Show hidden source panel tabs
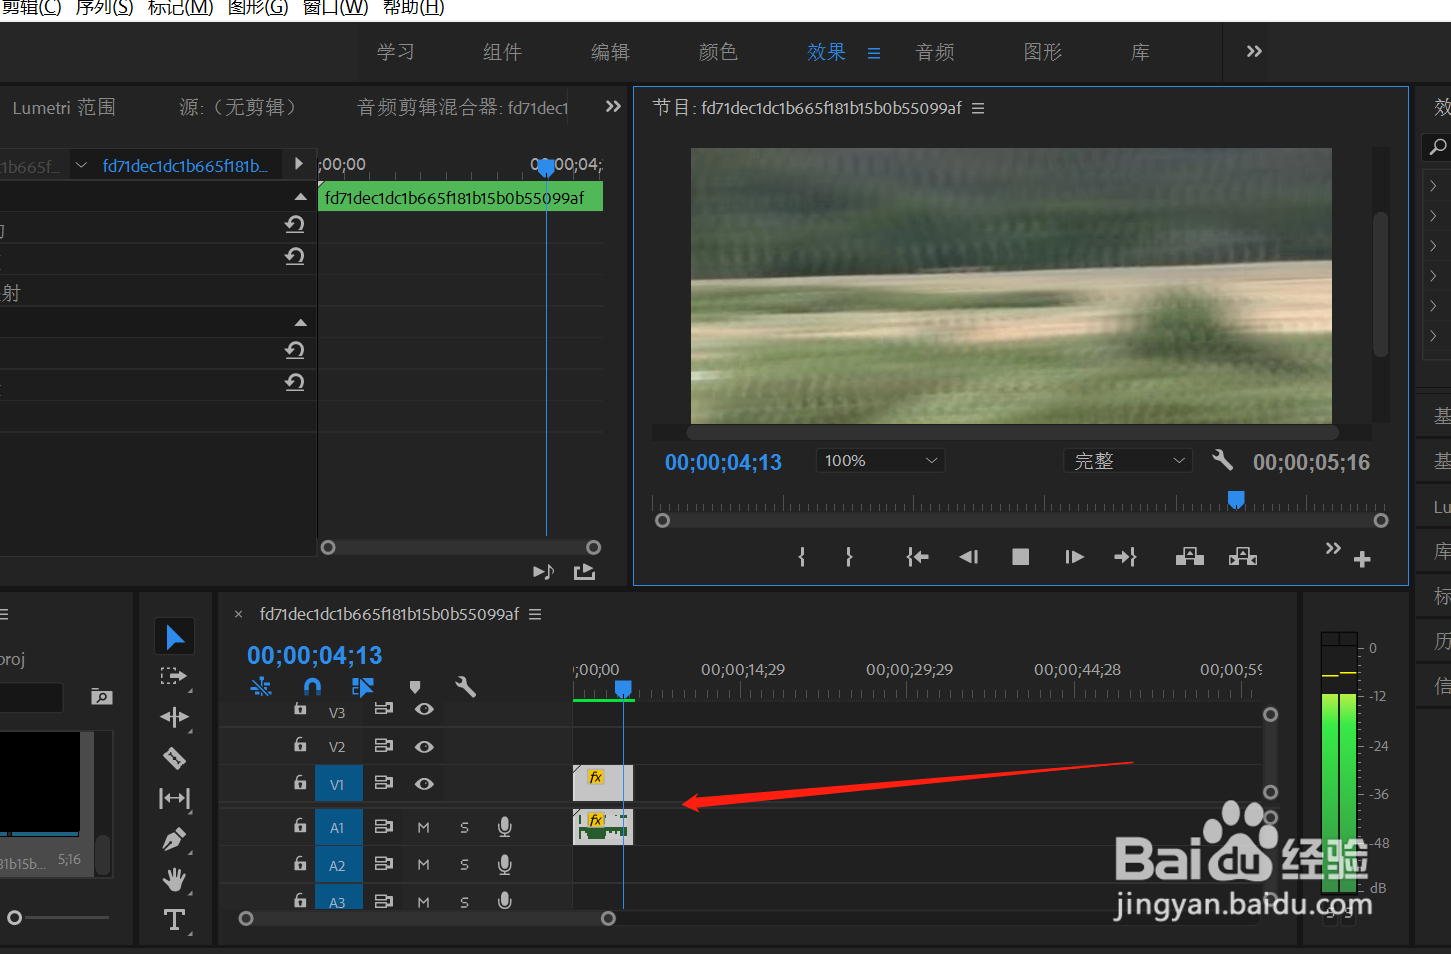1451x954 pixels. pyautogui.click(x=613, y=106)
